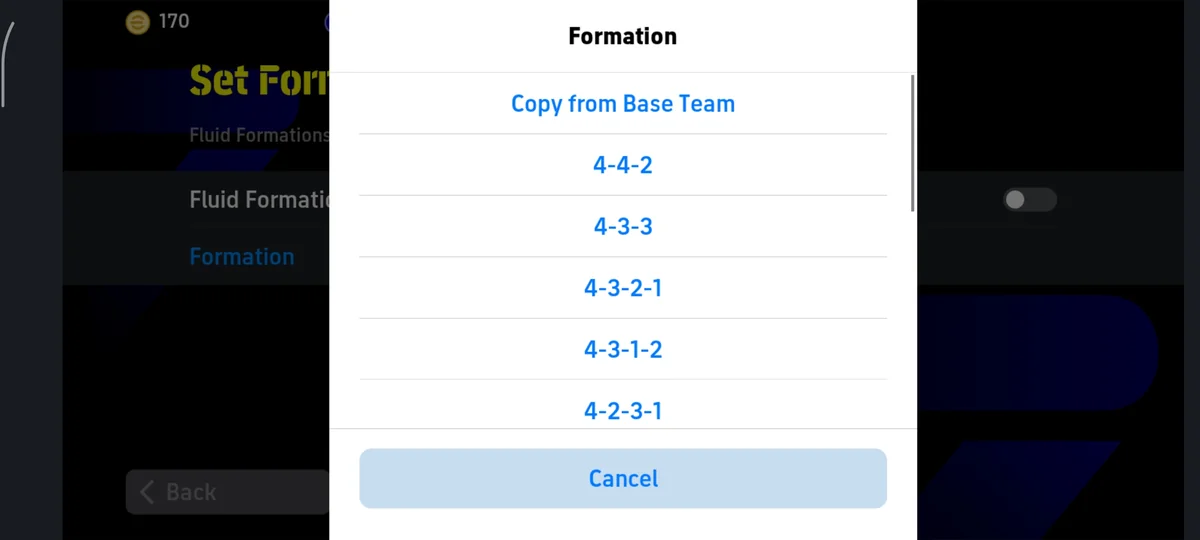Click the back chevron arrow icon
Image resolution: width=1200 pixels, height=540 pixels.
147,492
